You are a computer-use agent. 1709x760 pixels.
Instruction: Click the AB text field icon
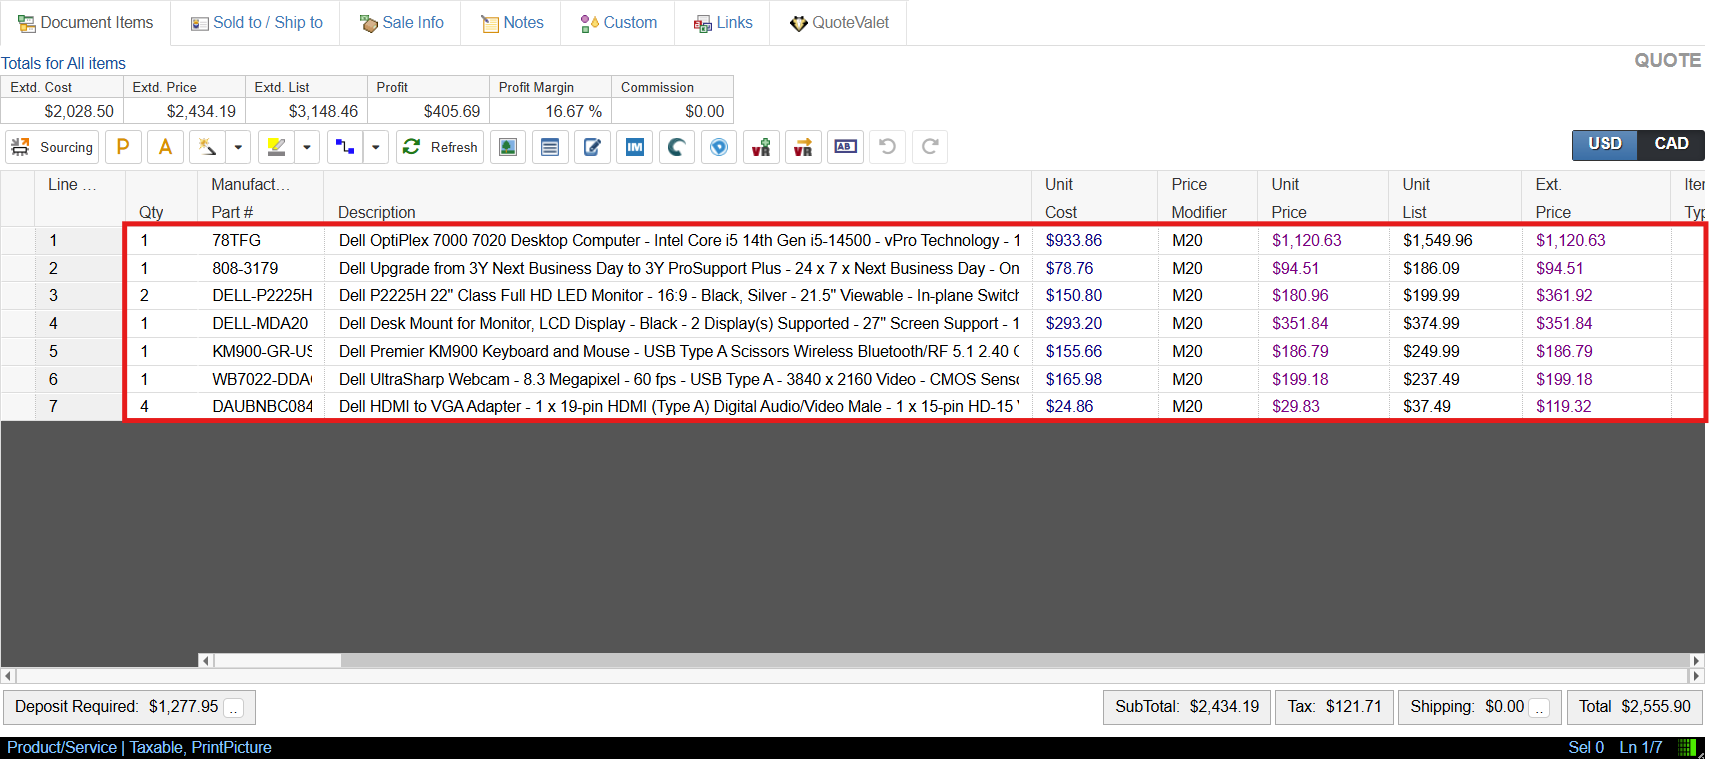845,147
